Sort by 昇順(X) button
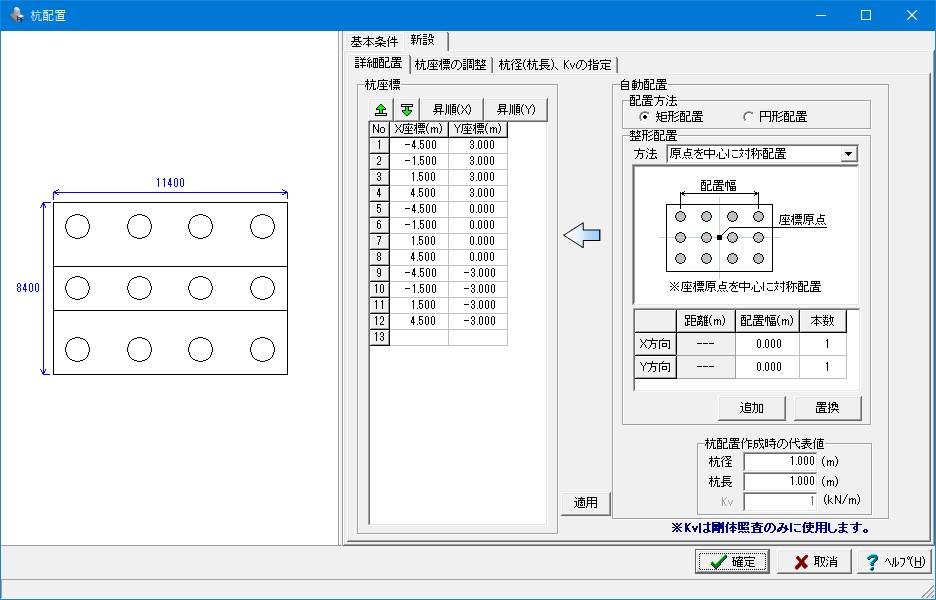 (452, 110)
